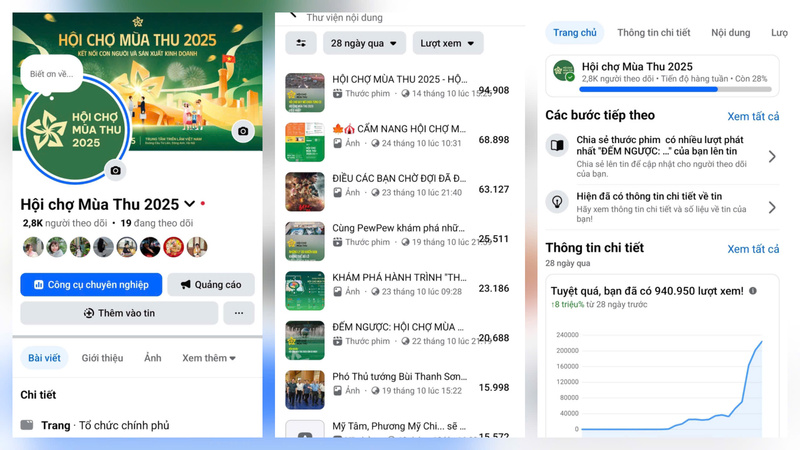This screenshot has width=800, height=450.
Task: Click the book icon beside share reel suggestion
Action: click(557, 147)
